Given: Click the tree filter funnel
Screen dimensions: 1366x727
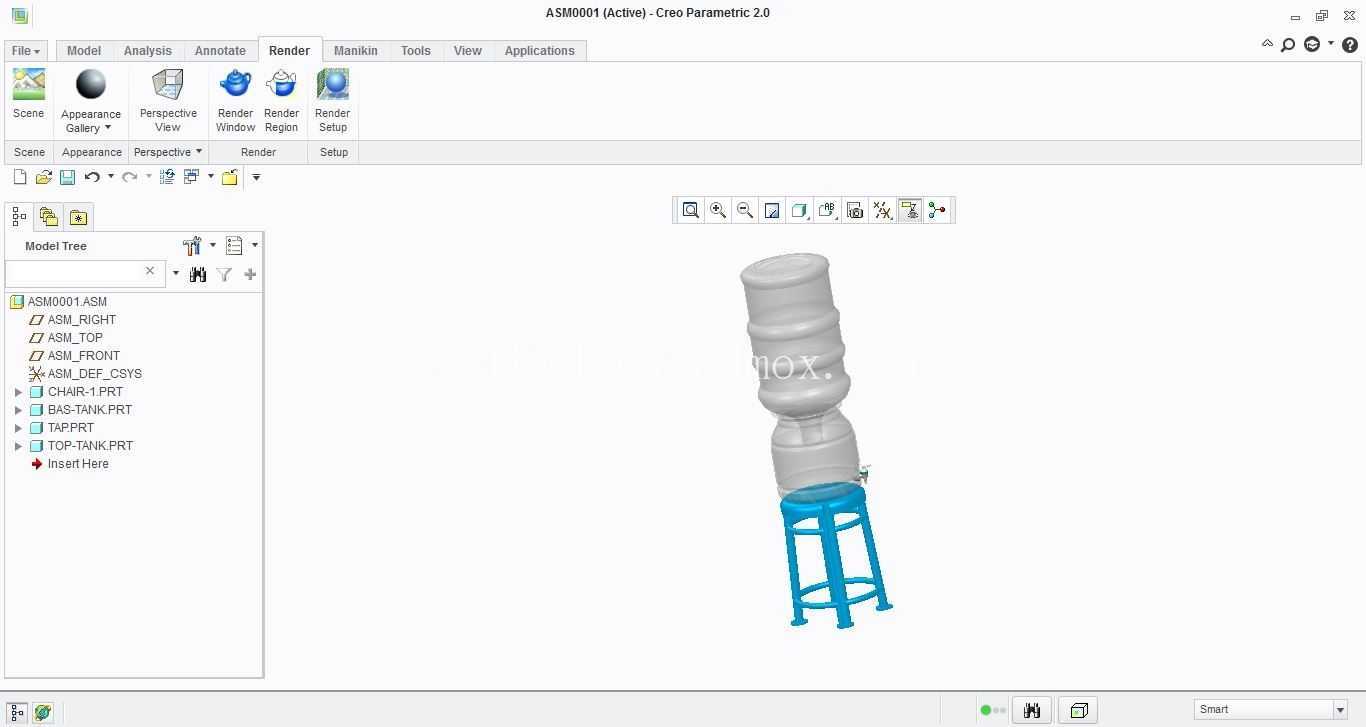Looking at the screenshot, I should click(224, 274).
